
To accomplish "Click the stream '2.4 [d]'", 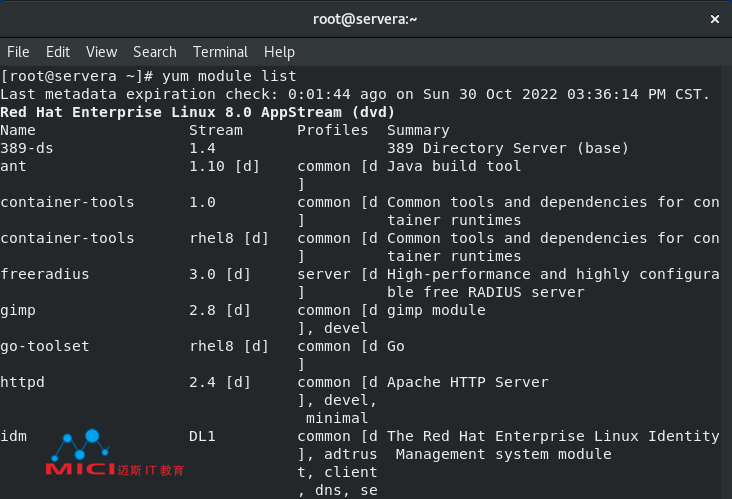I will pyautogui.click(x=220, y=382).
